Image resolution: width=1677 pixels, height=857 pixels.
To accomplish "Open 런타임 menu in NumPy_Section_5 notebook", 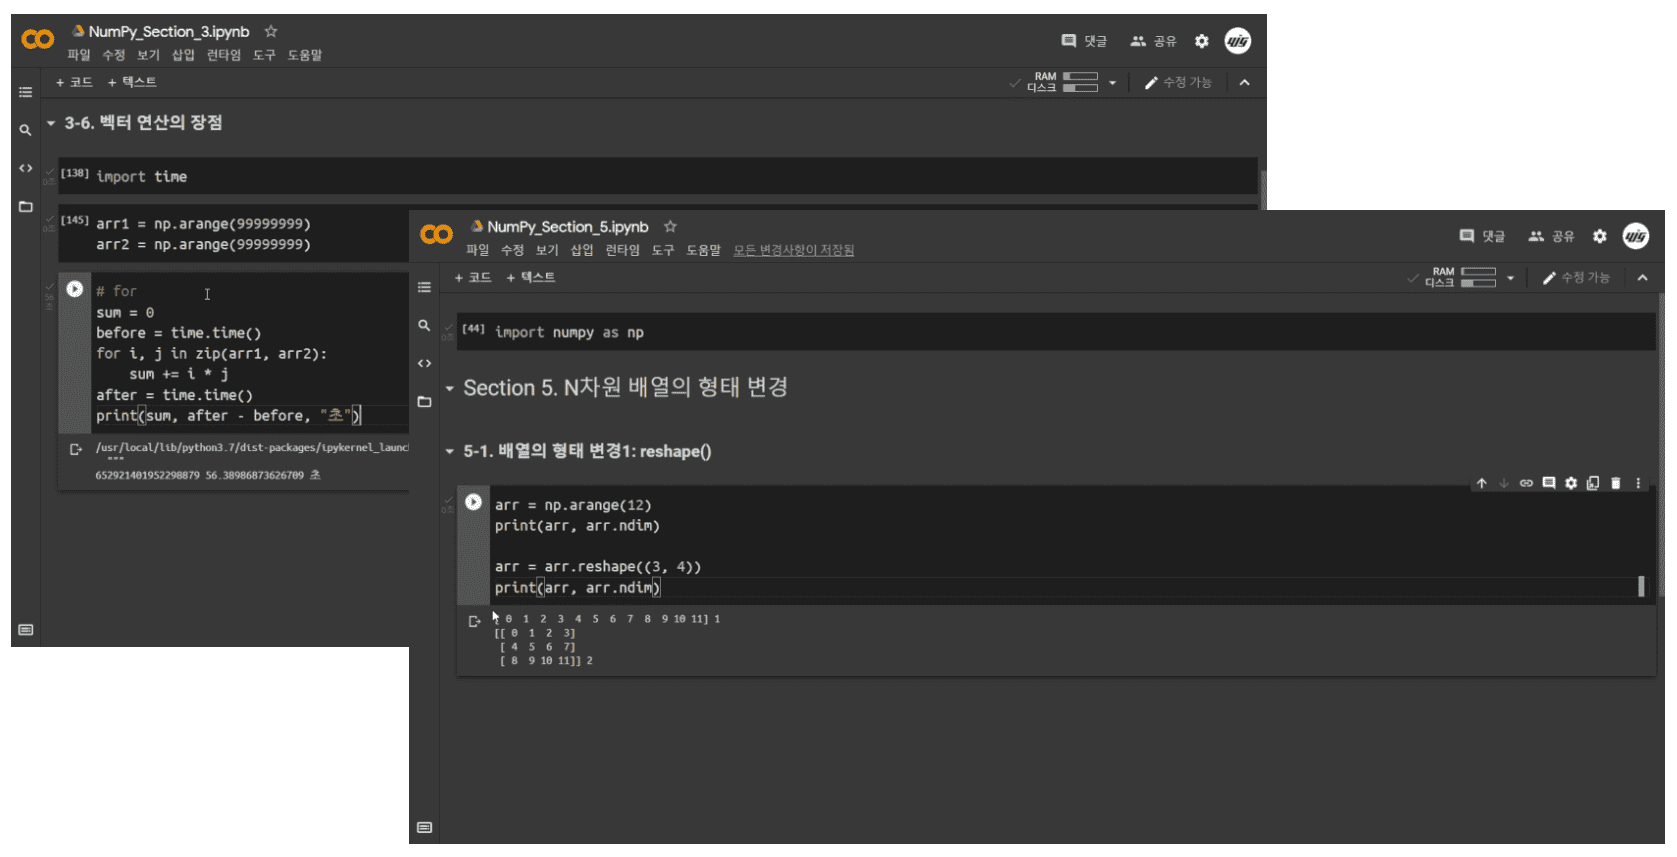I will pyautogui.click(x=622, y=250).
